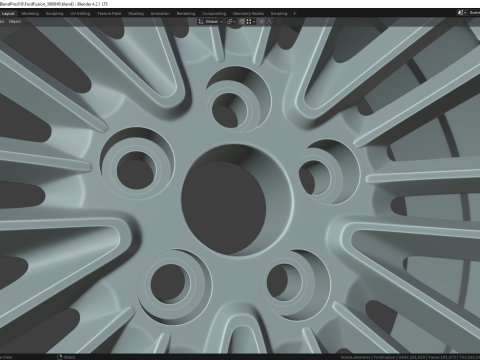The width and height of the screenshot is (480, 360).
Task: Switch to the Sculpting workspace tab
Action: point(54,14)
